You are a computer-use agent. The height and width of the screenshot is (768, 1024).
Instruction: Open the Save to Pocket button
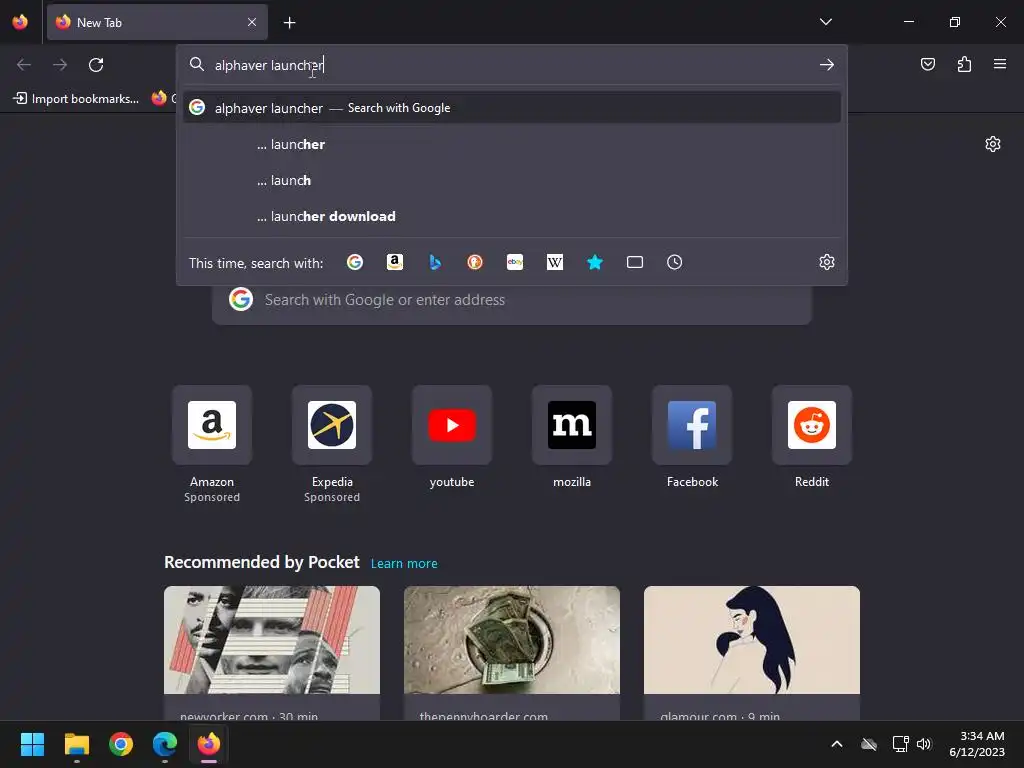(927, 64)
